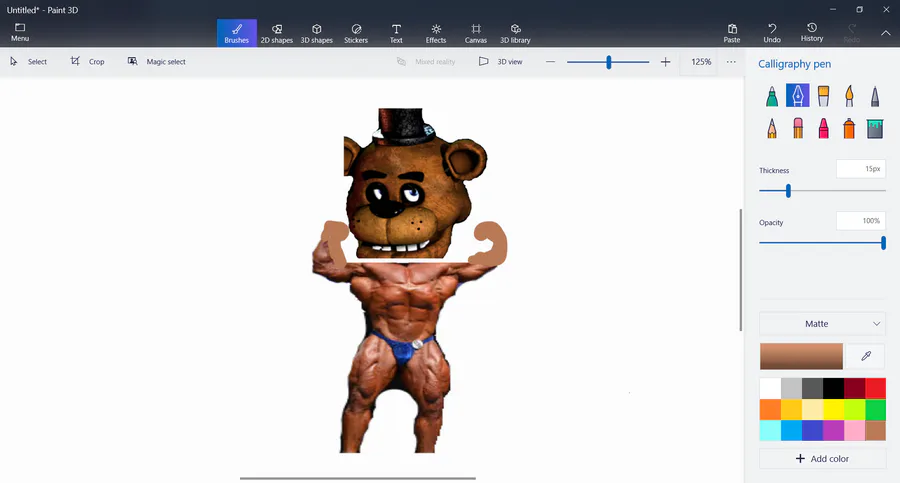Image resolution: width=900 pixels, height=483 pixels.
Task: Open the Menu folder icon
Action: [x=20, y=32]
